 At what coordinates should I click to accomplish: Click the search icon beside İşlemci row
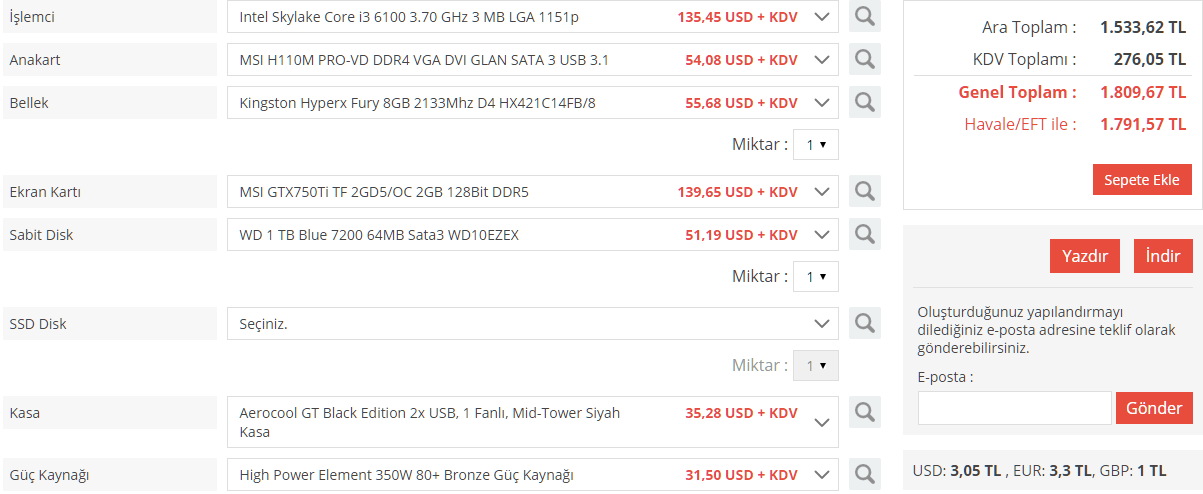pos(865,17)
